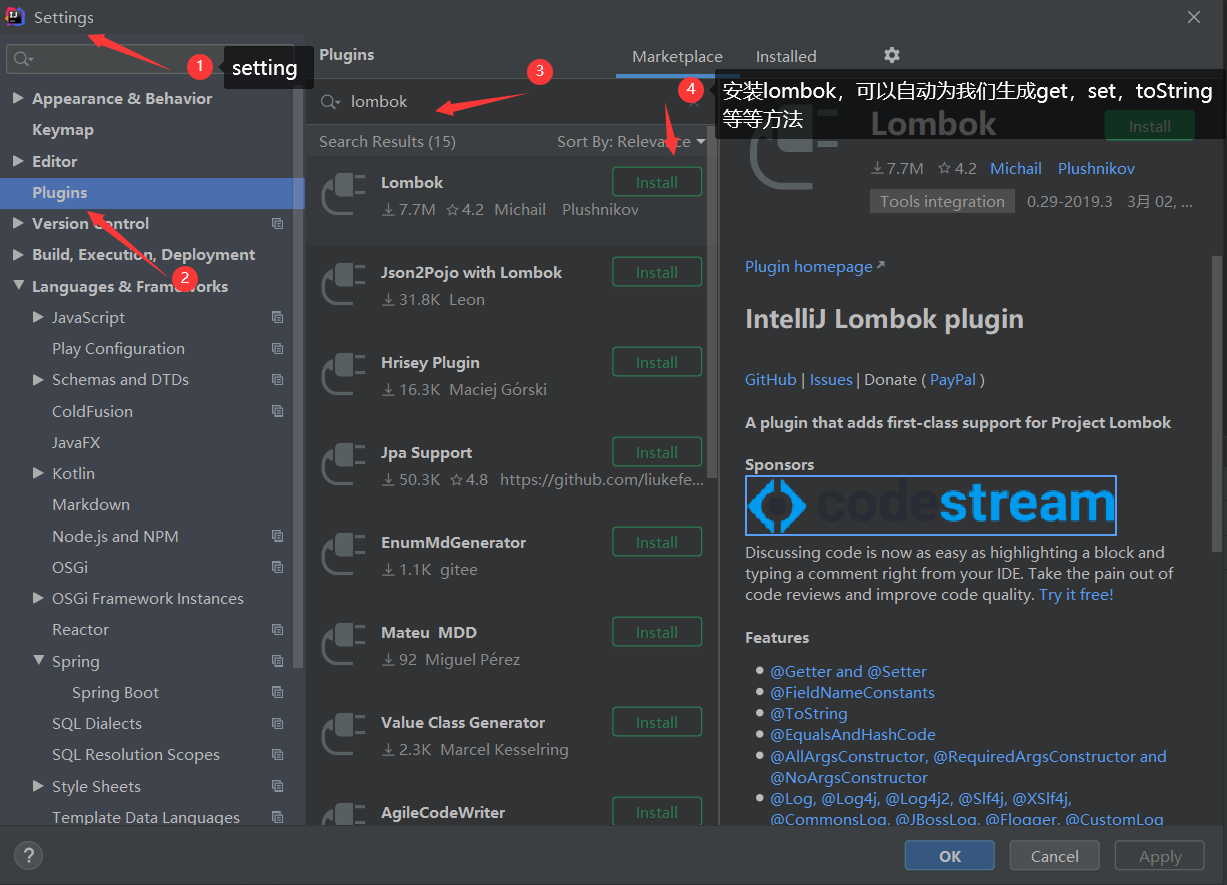Click project-level icon beside Reactor
Screen dimensions: 1227x885
(278, 630)
